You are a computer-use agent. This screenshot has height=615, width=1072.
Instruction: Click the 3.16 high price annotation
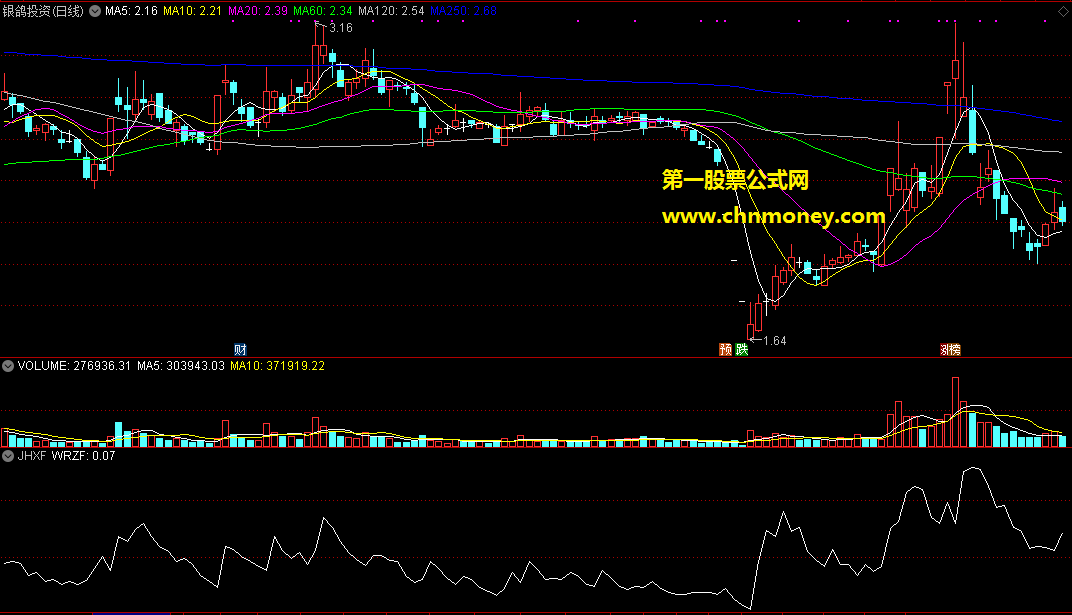click(x=341, y=28)
